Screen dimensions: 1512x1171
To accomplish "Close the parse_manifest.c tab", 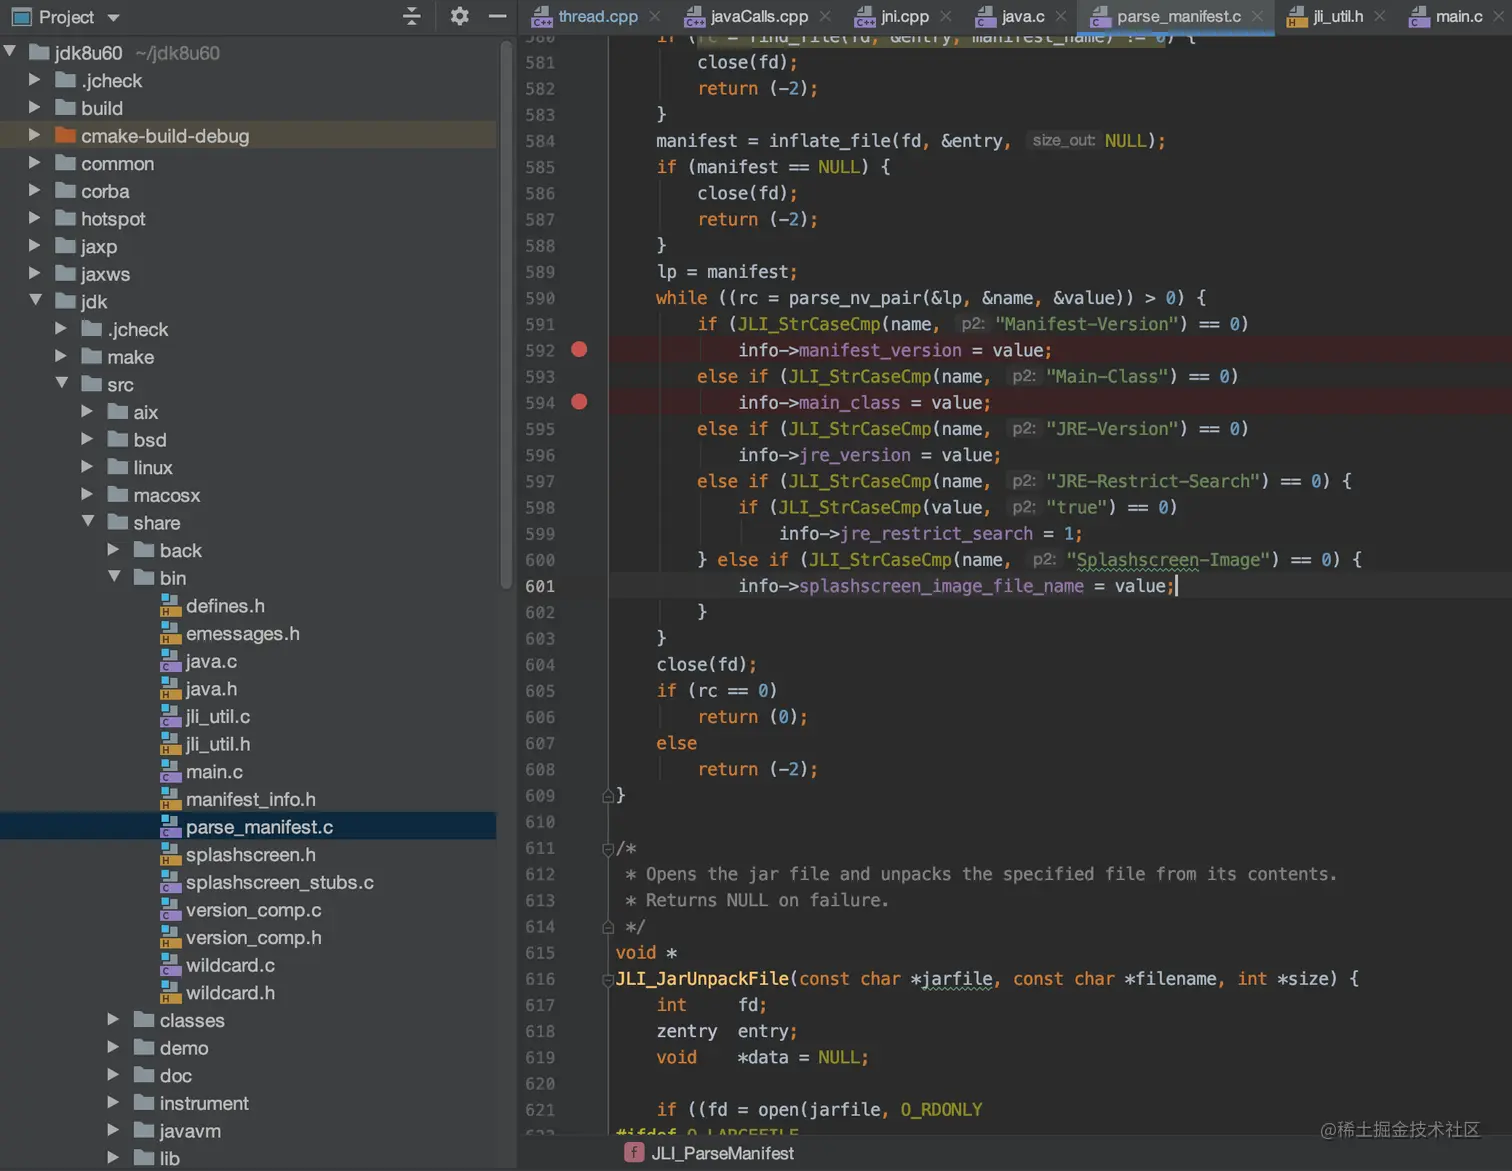I will (1257, 16).
